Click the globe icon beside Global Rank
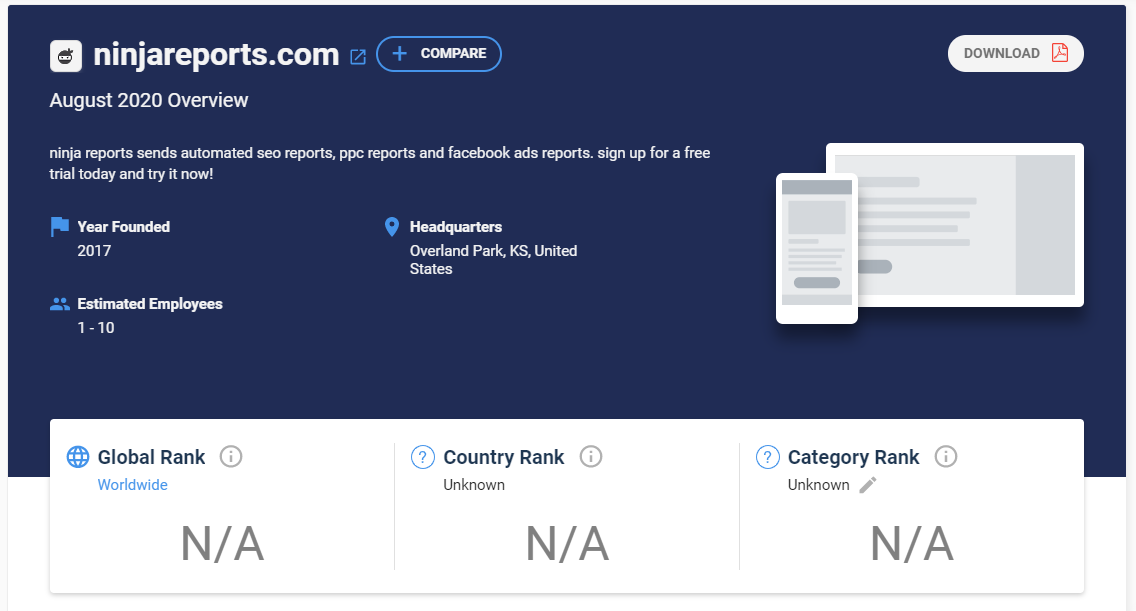Image resolution: width=1136 pixels, height=611 pixels. [78, 457]
